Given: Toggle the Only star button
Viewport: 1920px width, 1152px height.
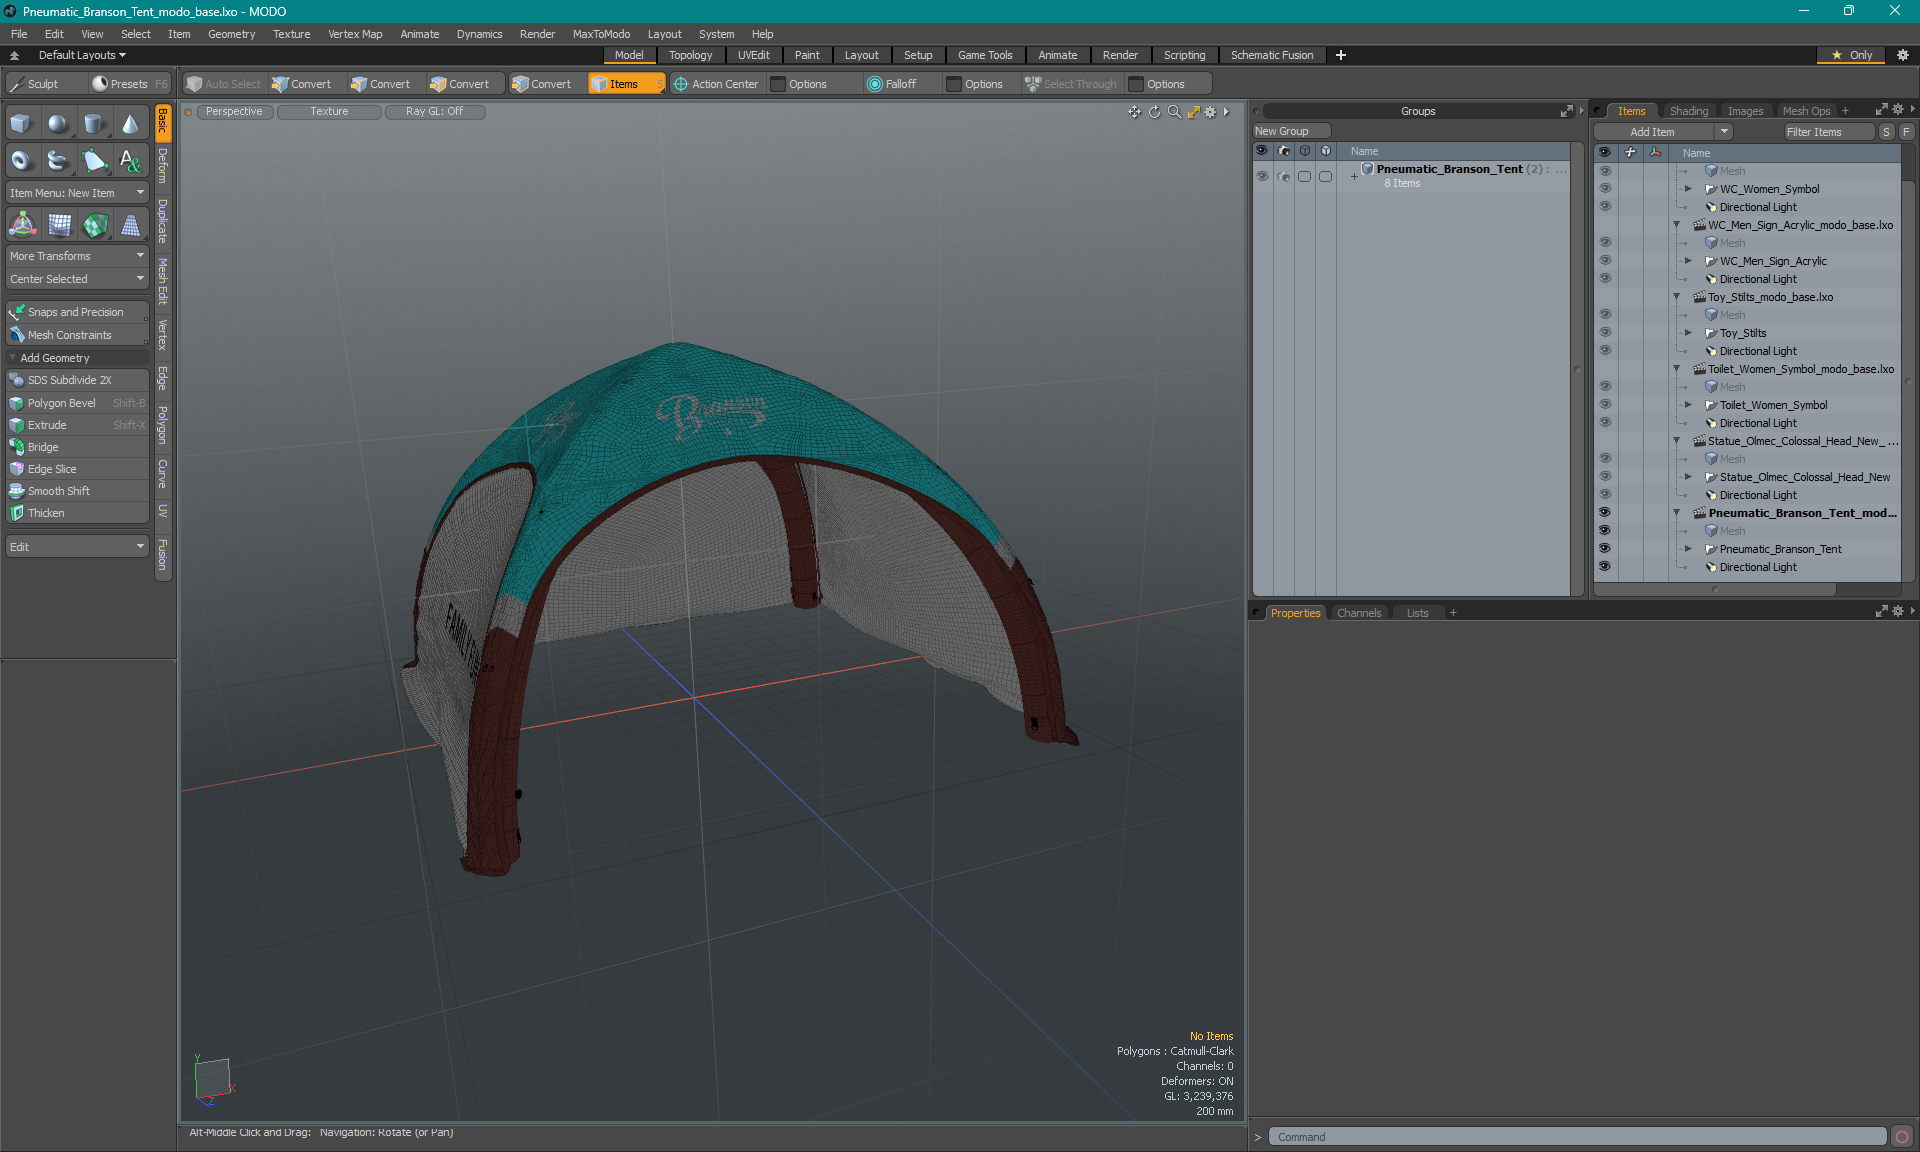Looking at the screenshot, I should [x=1853, y=55].
